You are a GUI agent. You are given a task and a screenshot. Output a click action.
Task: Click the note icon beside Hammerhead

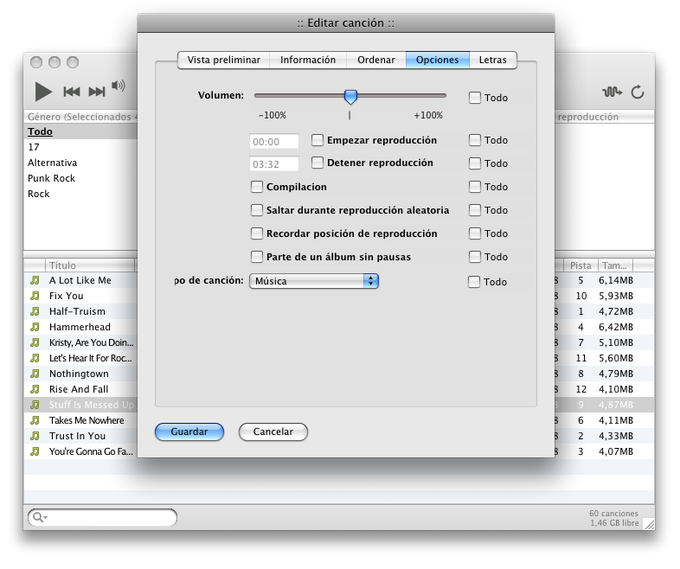35,327
